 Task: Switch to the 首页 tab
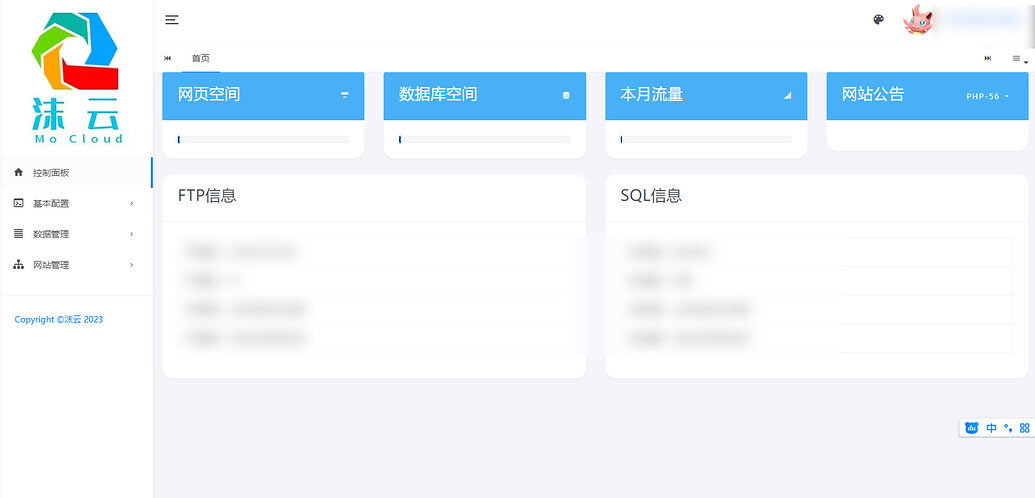coord(201,59)
